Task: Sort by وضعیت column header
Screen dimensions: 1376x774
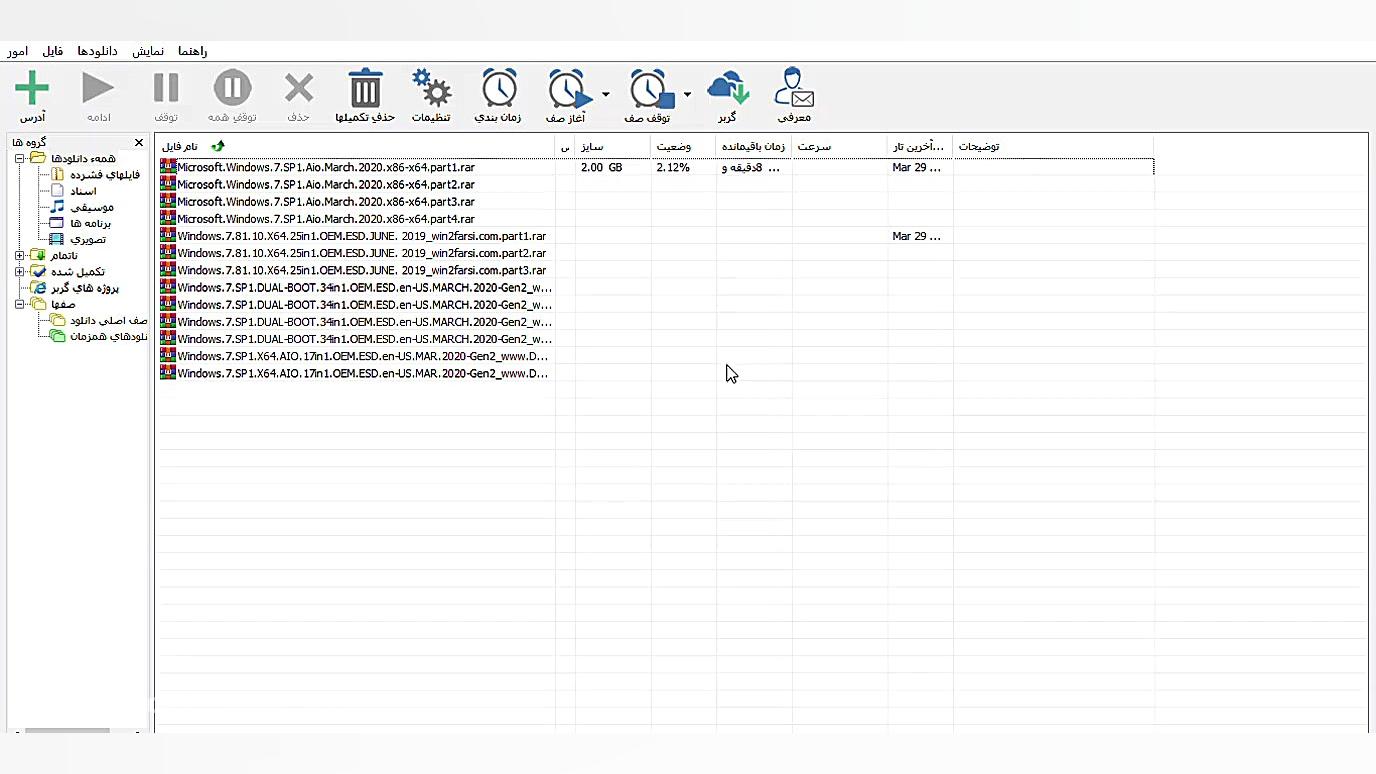Action: click(684, 147)
